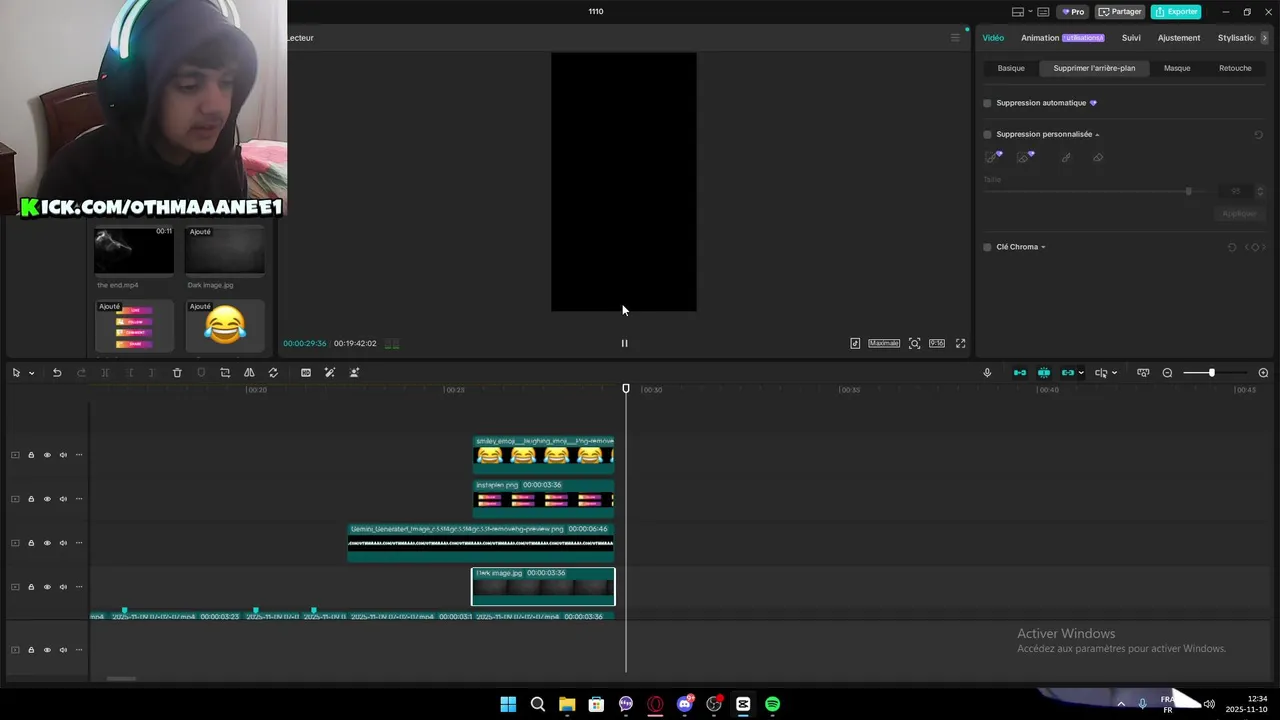This screenshot has width=1280, height=720.
Task: Open Spotify from the Windows taskbar
Action: pyautogui.click(x=773, y=704)
